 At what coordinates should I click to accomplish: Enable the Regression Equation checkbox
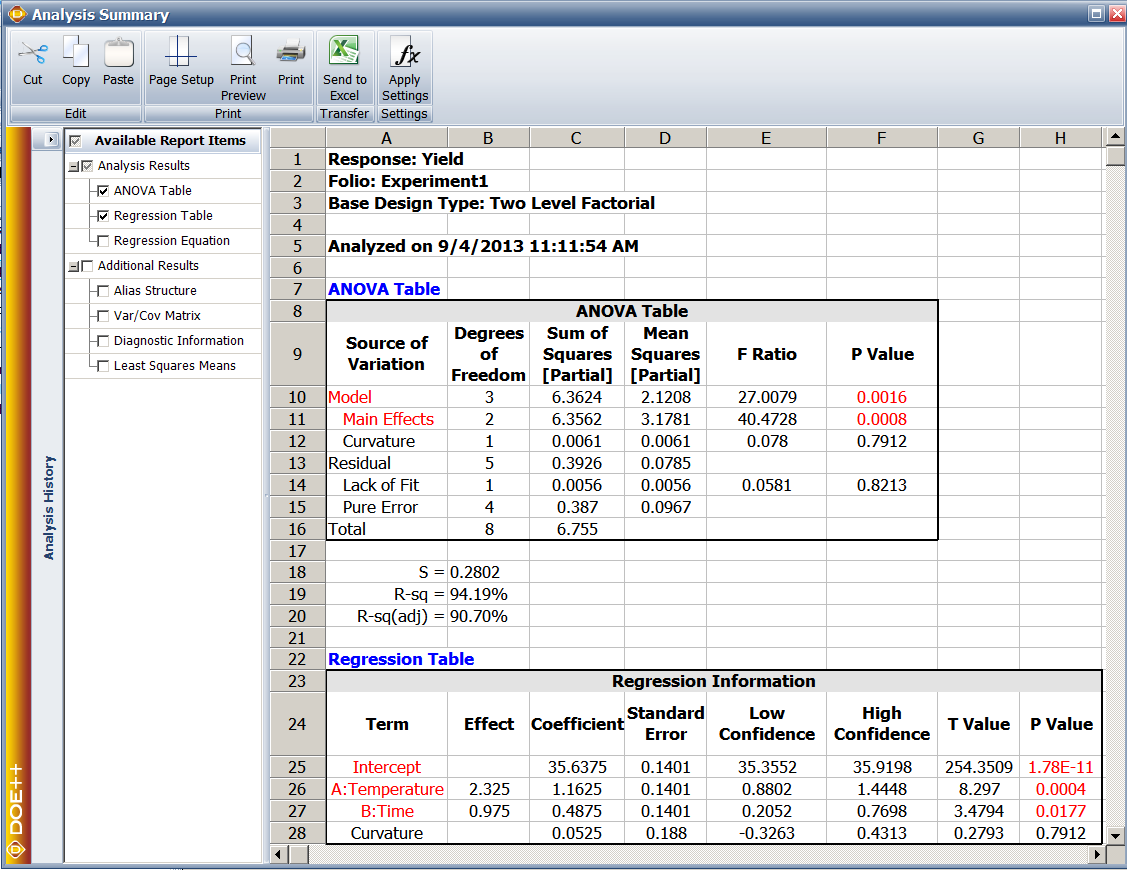tap(103, 241)
